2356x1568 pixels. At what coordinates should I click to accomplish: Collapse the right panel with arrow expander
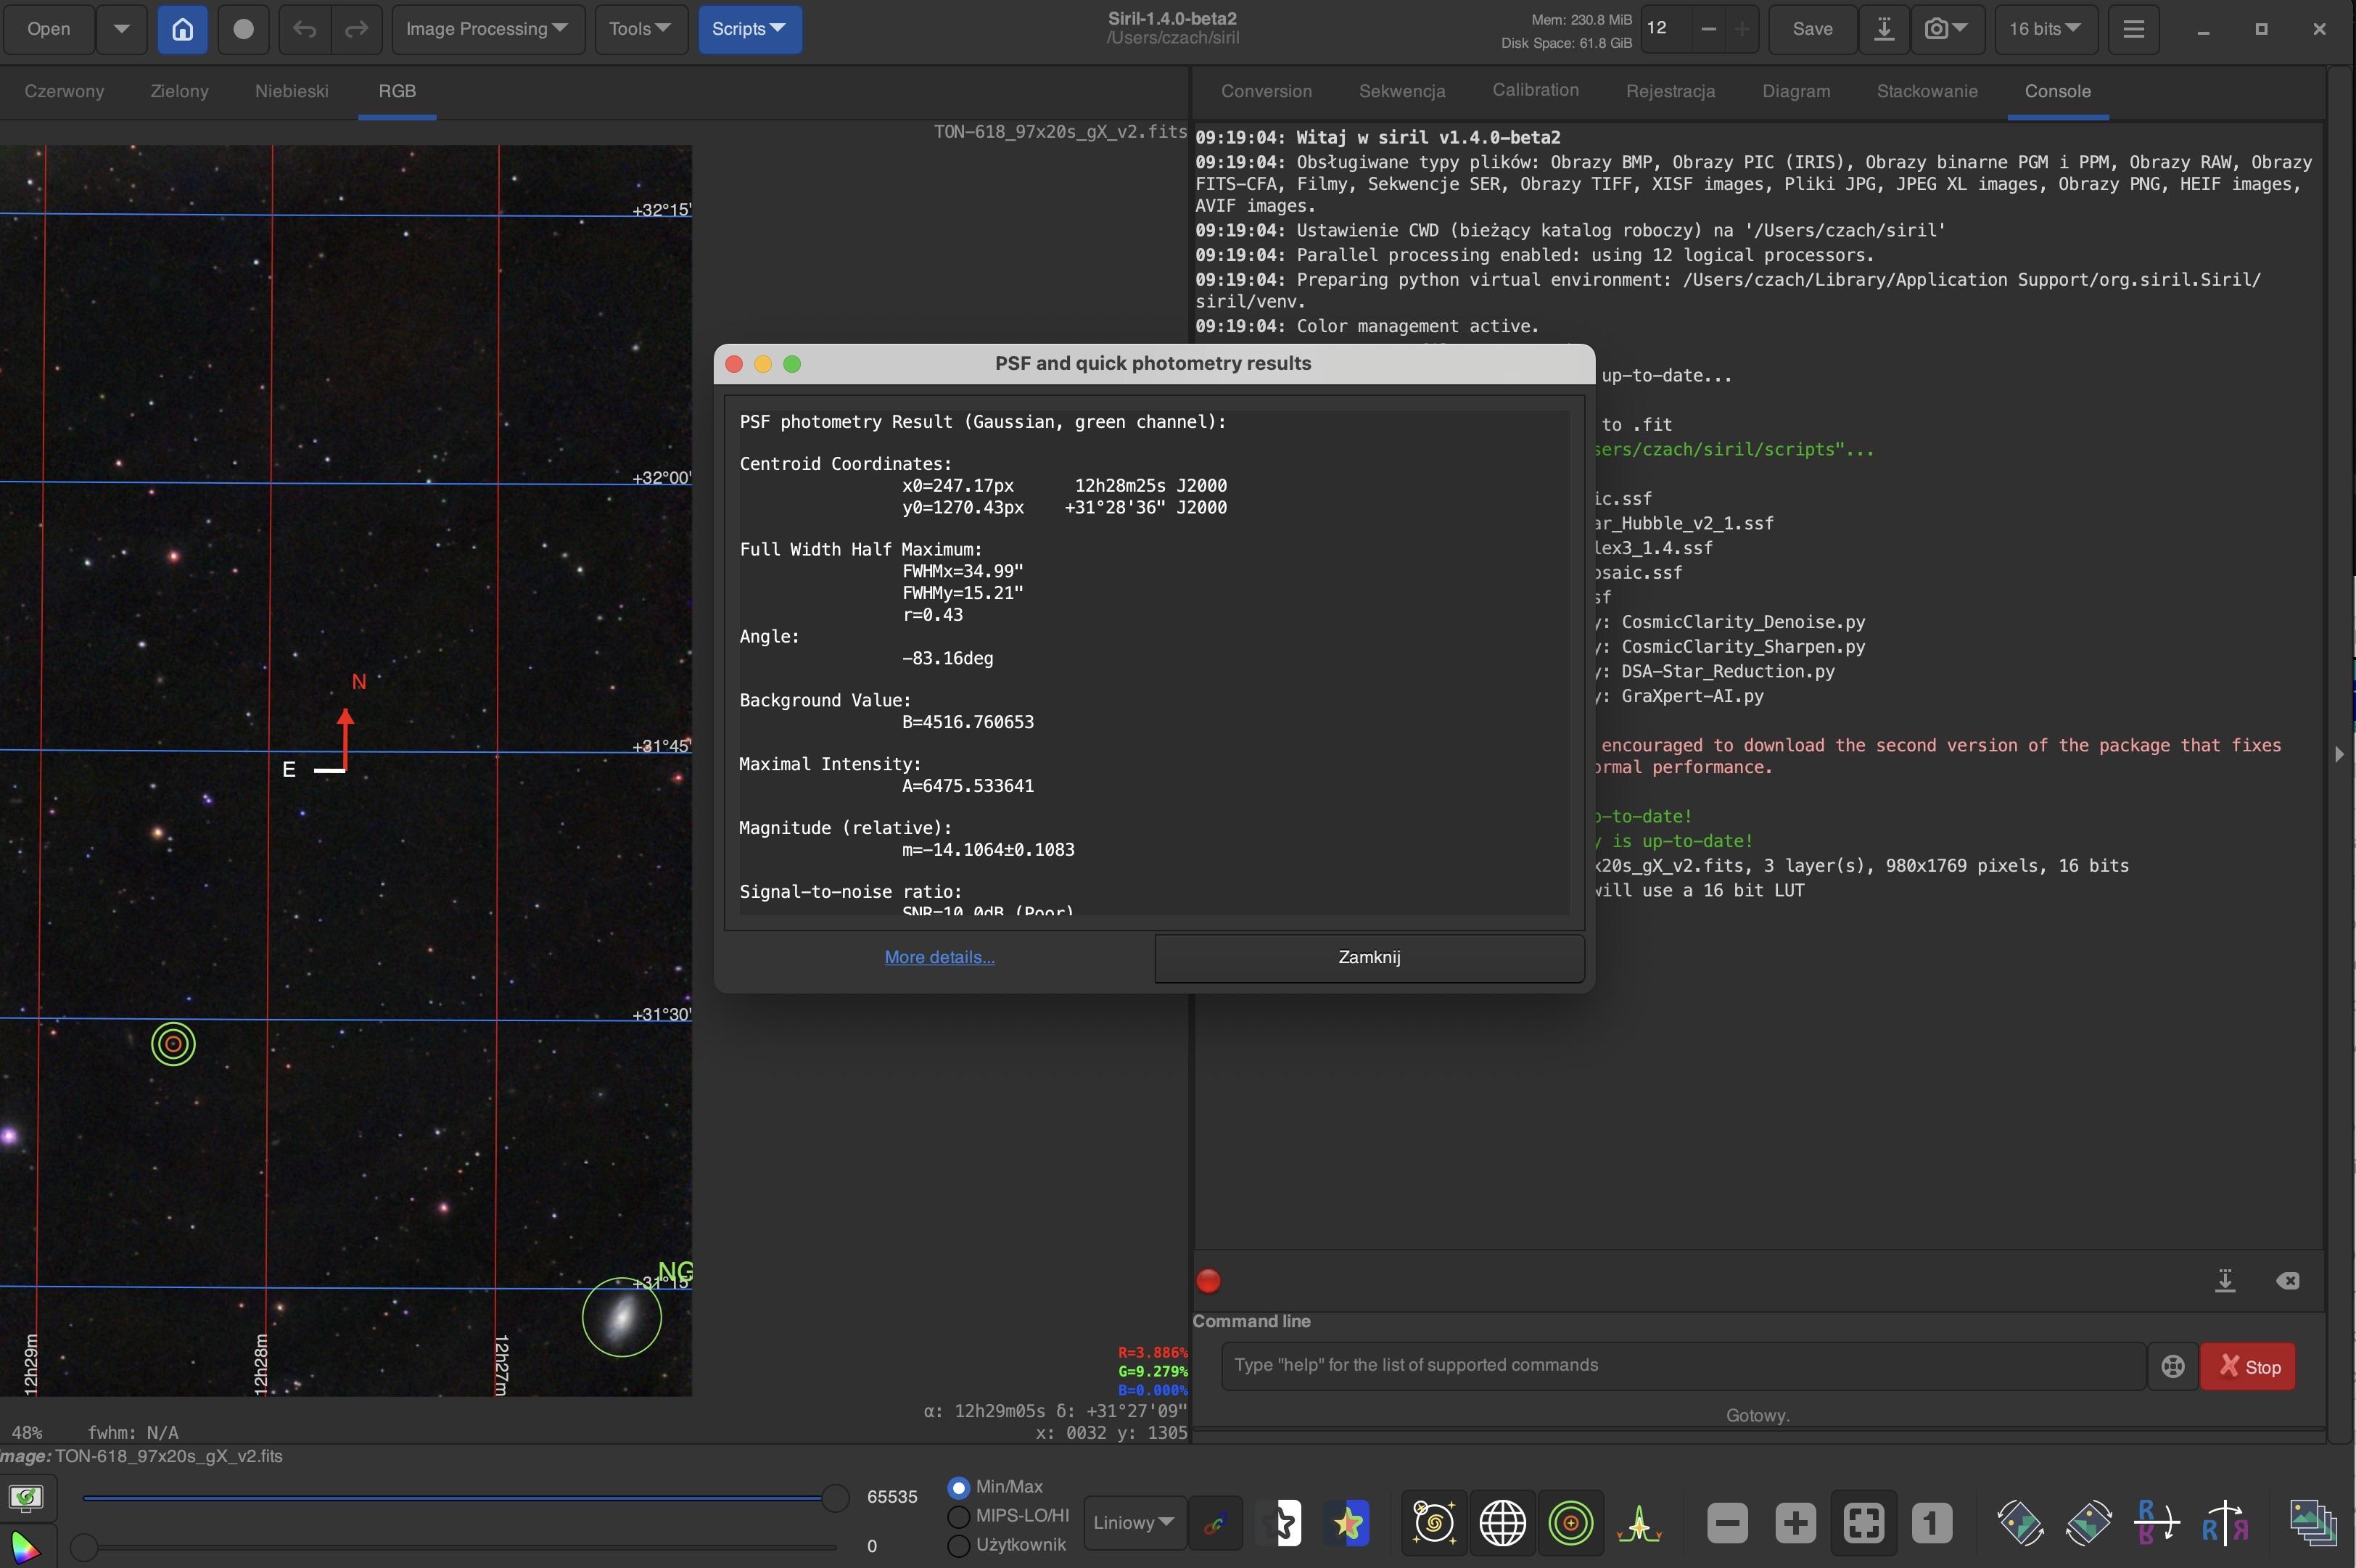tap(2339, 754)
